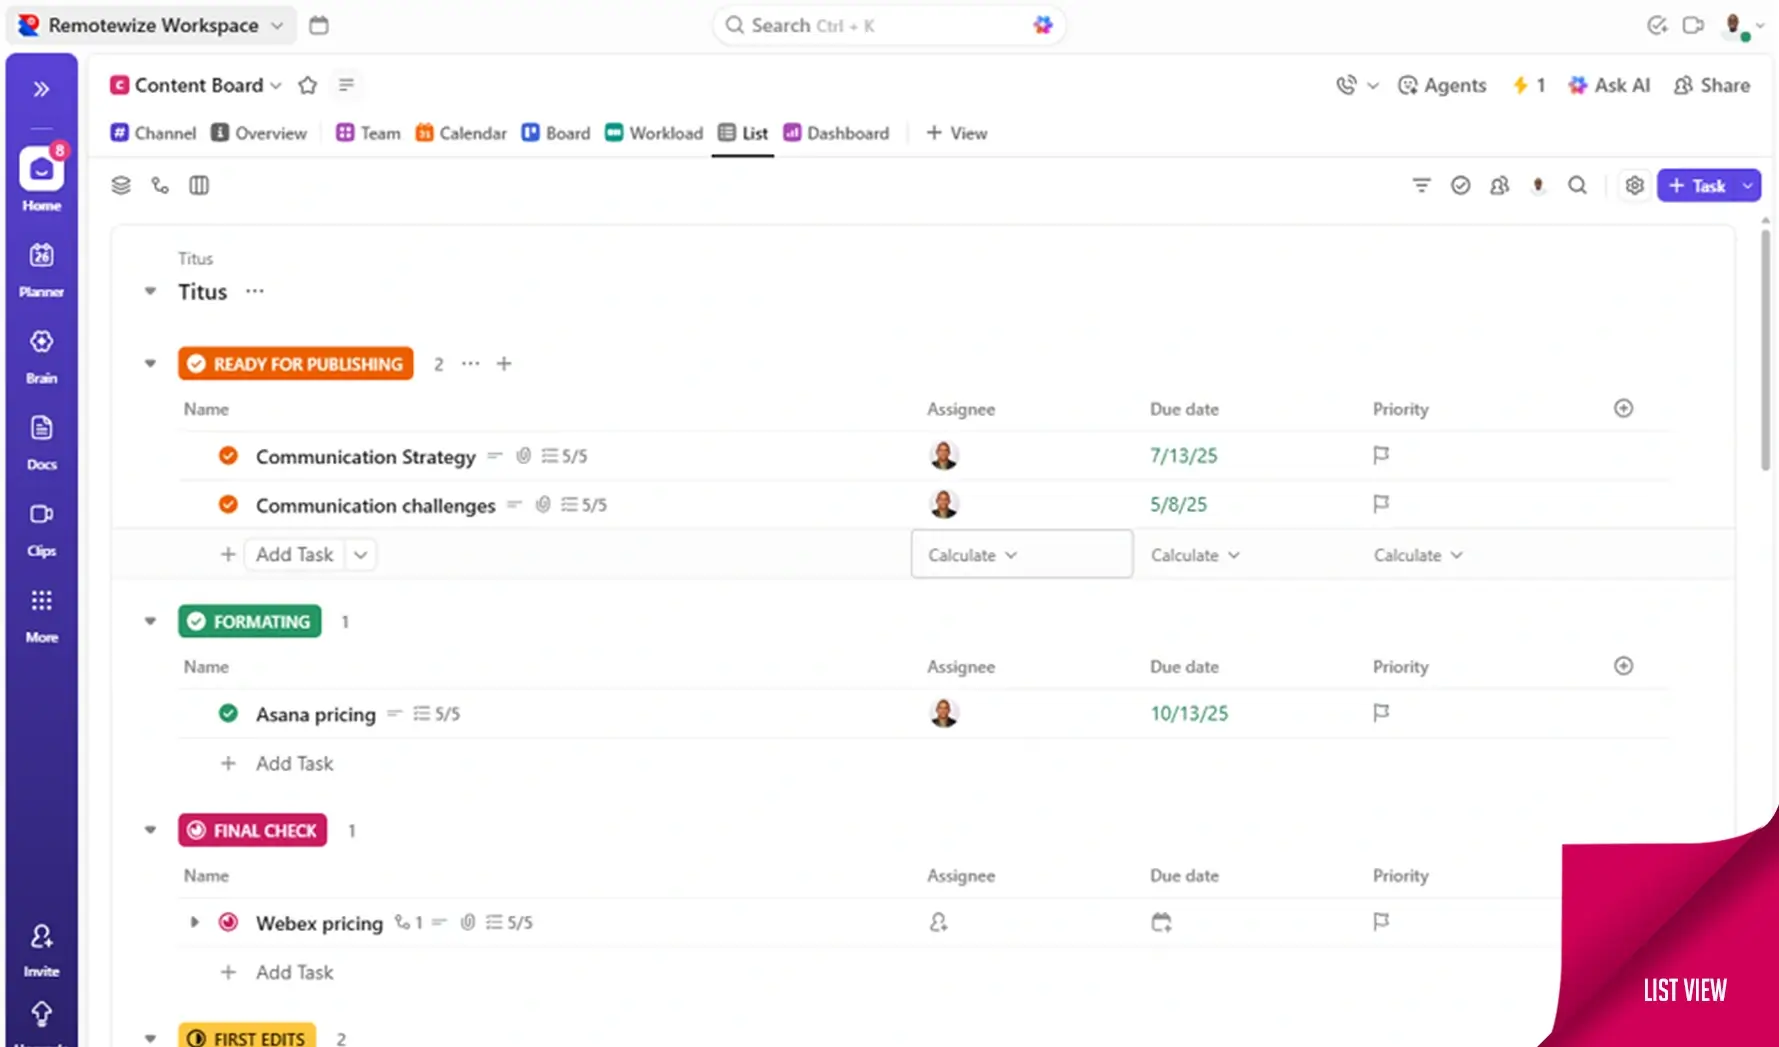Open Brain from the left sidebar
The height and width of the screenshot is (1047, 1779).
coord(41,354)
